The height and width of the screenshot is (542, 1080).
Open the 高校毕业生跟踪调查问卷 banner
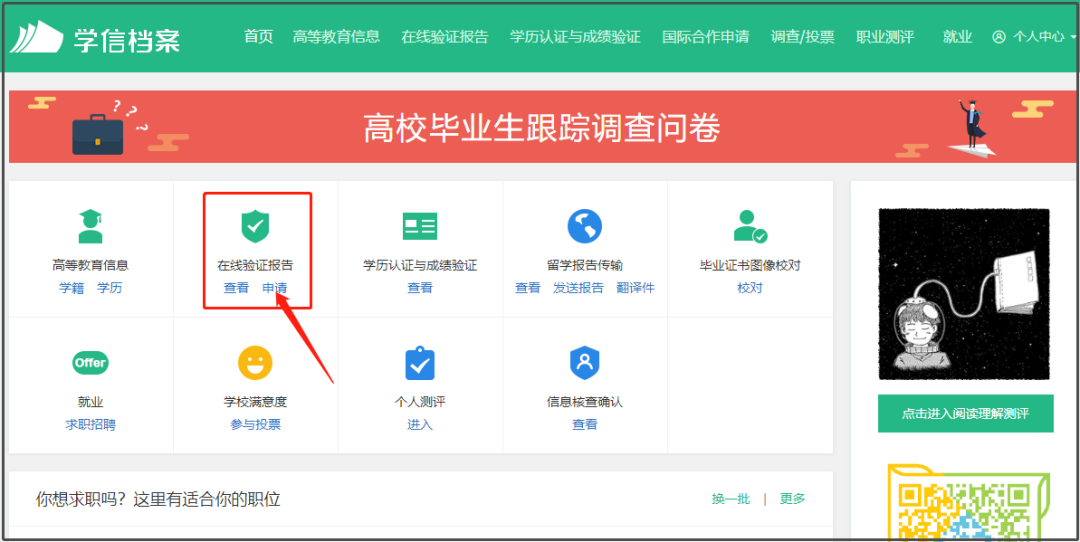pos(540,127)
